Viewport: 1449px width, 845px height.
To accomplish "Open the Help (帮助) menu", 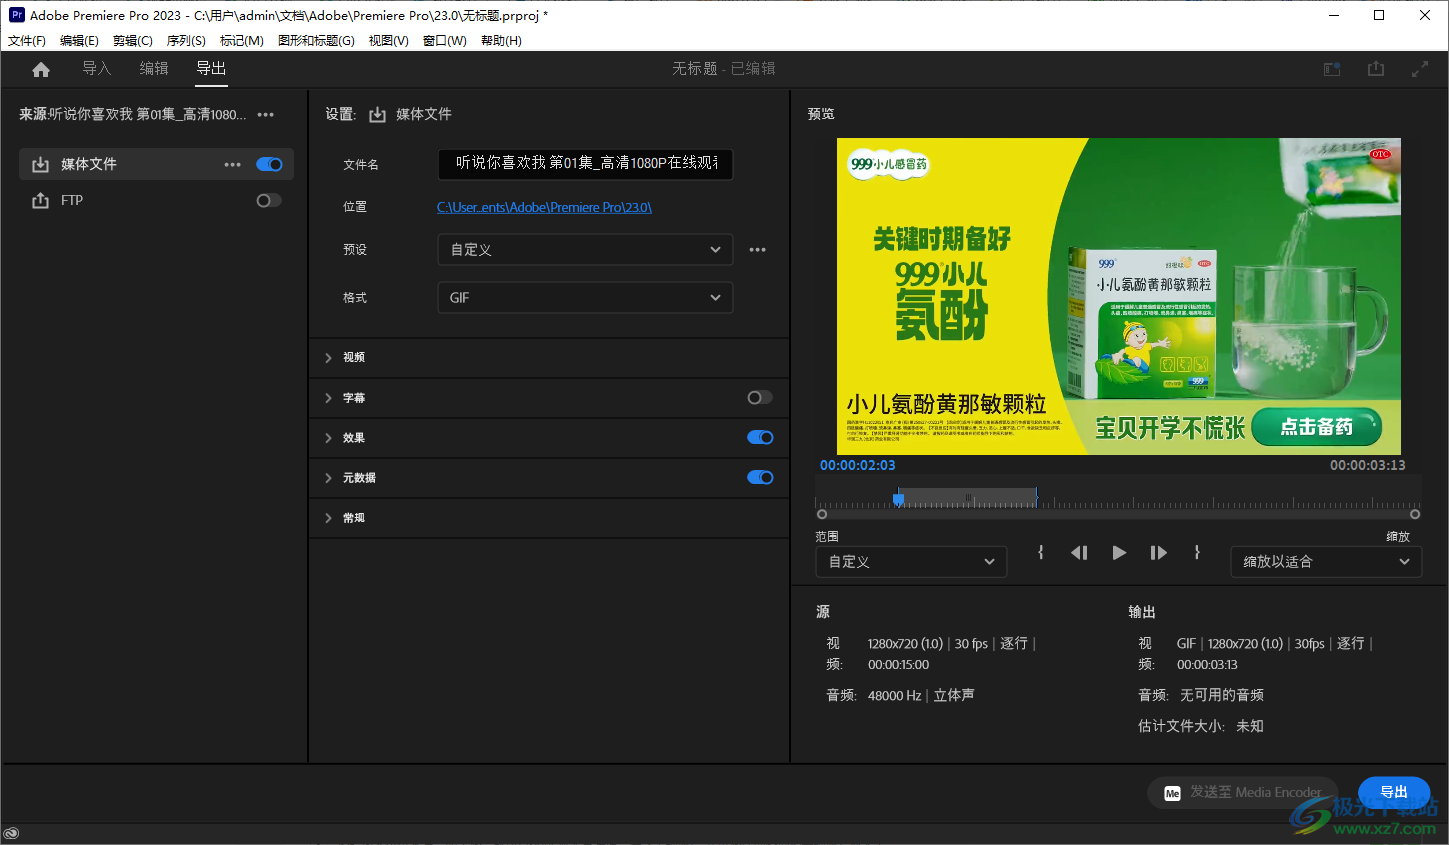I will (501, 41).
